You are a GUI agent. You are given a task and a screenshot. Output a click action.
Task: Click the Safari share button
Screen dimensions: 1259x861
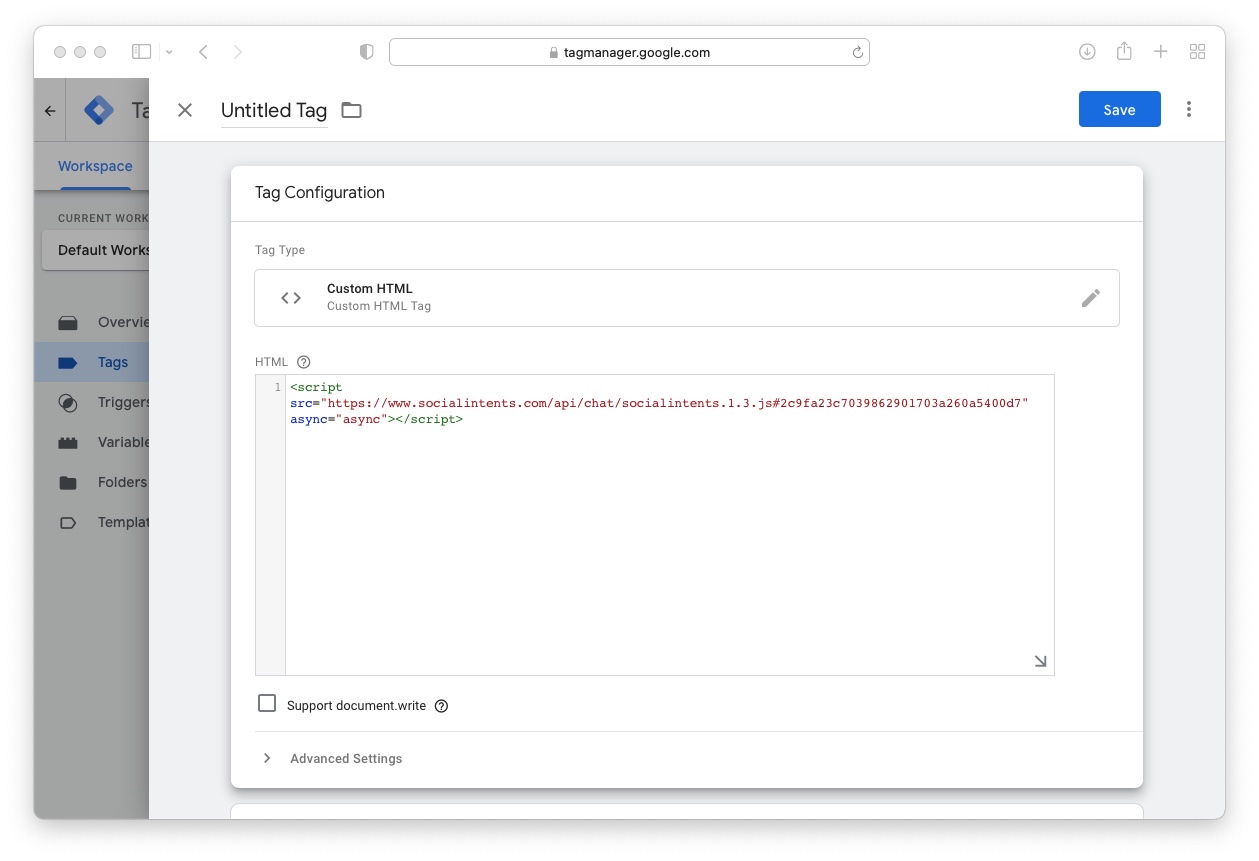tap(1124, 51)
